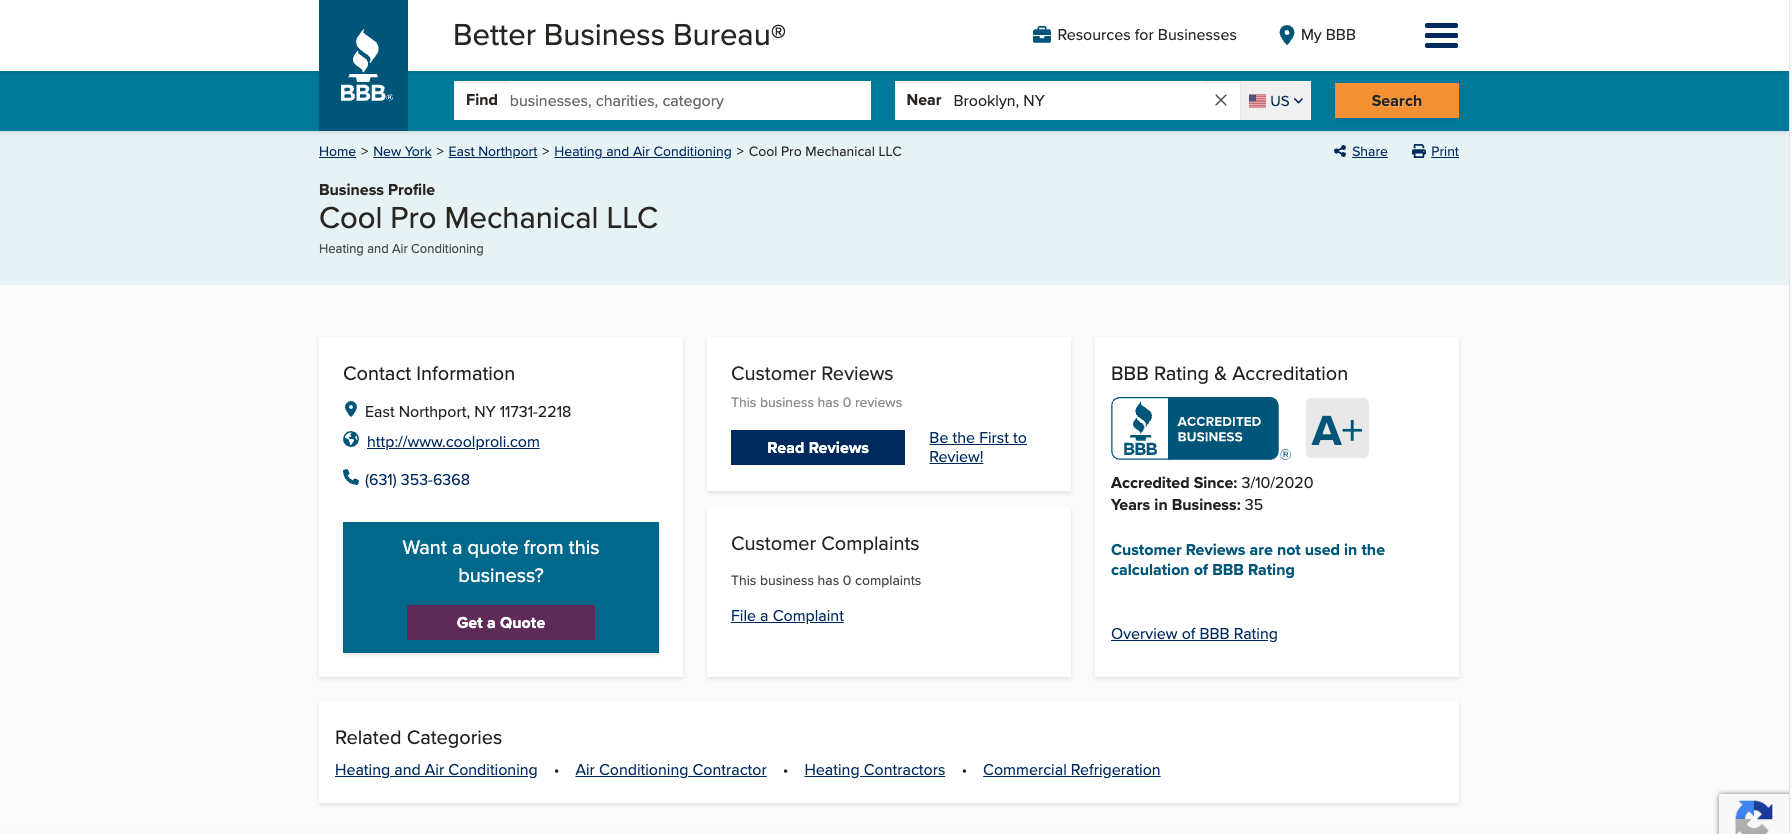Click 'This business has 0 reviews' text
The width and height of the screenshot is (1792, 834).
[816, 403]
